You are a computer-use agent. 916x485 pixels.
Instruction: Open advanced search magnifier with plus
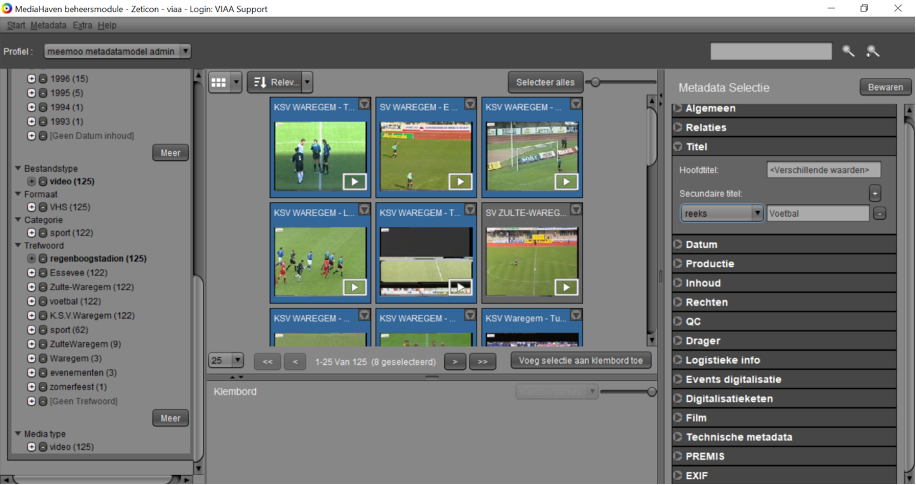point(873,51)
